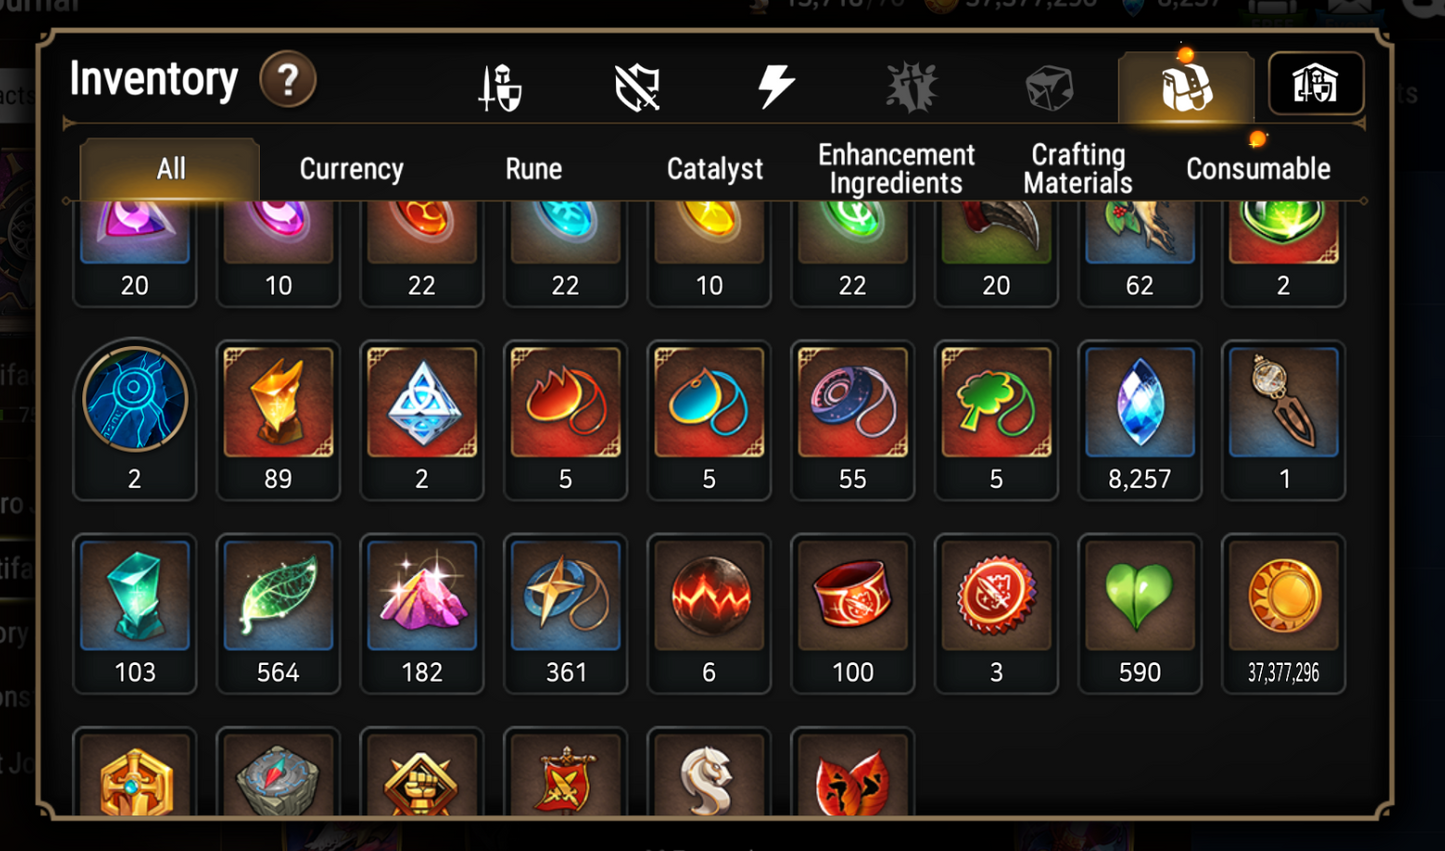1445x851 pixels.
Task: Select the green leaf item with 564
Action: (278, 614)
